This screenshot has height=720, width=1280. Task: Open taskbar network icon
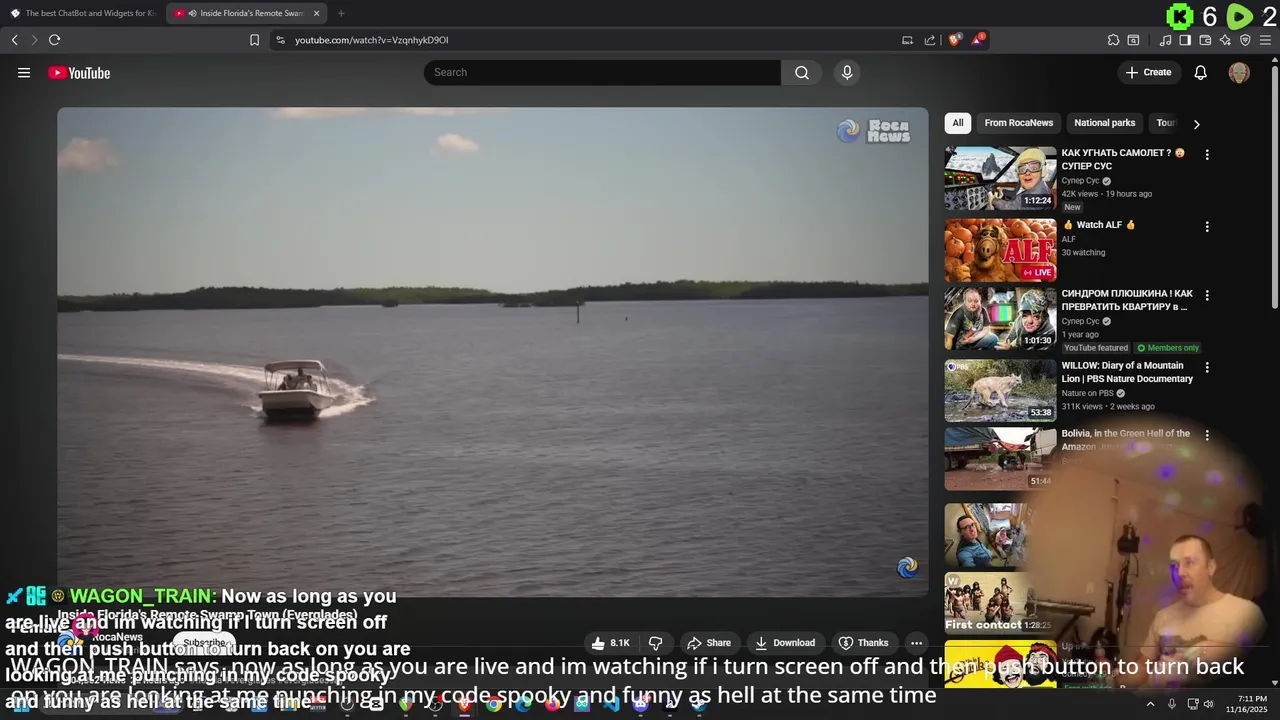click(1193, 704)
